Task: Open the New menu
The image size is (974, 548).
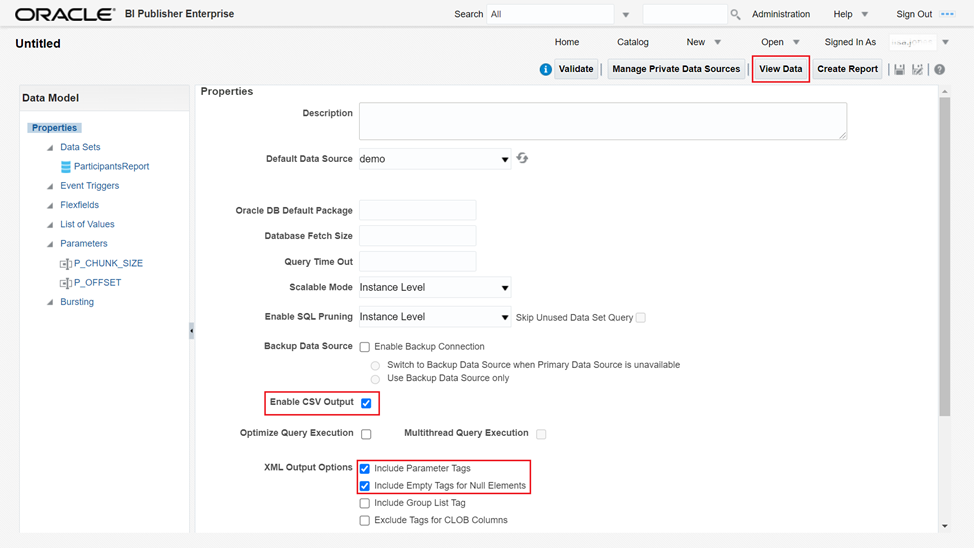Action: coord(703,42)
